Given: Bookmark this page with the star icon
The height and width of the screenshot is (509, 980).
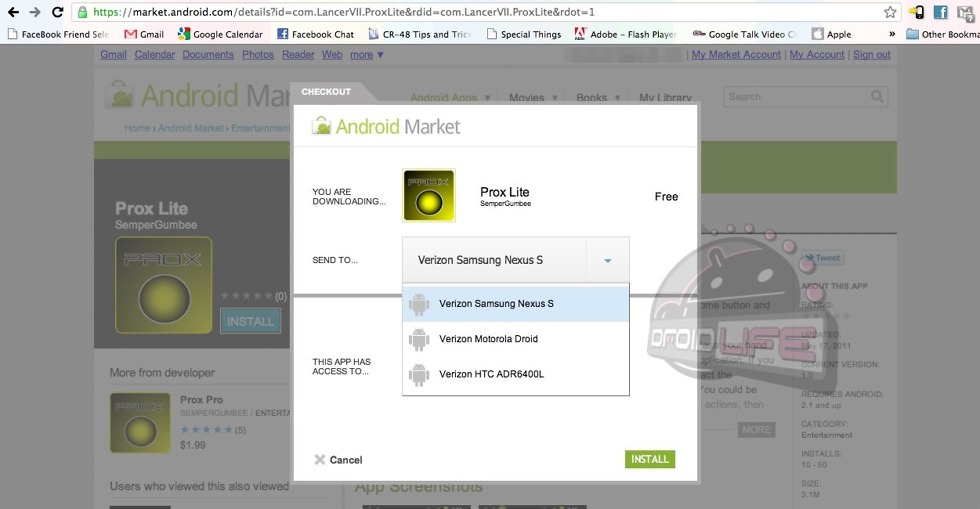Looking at the screenshot, I should coord(890,13).
